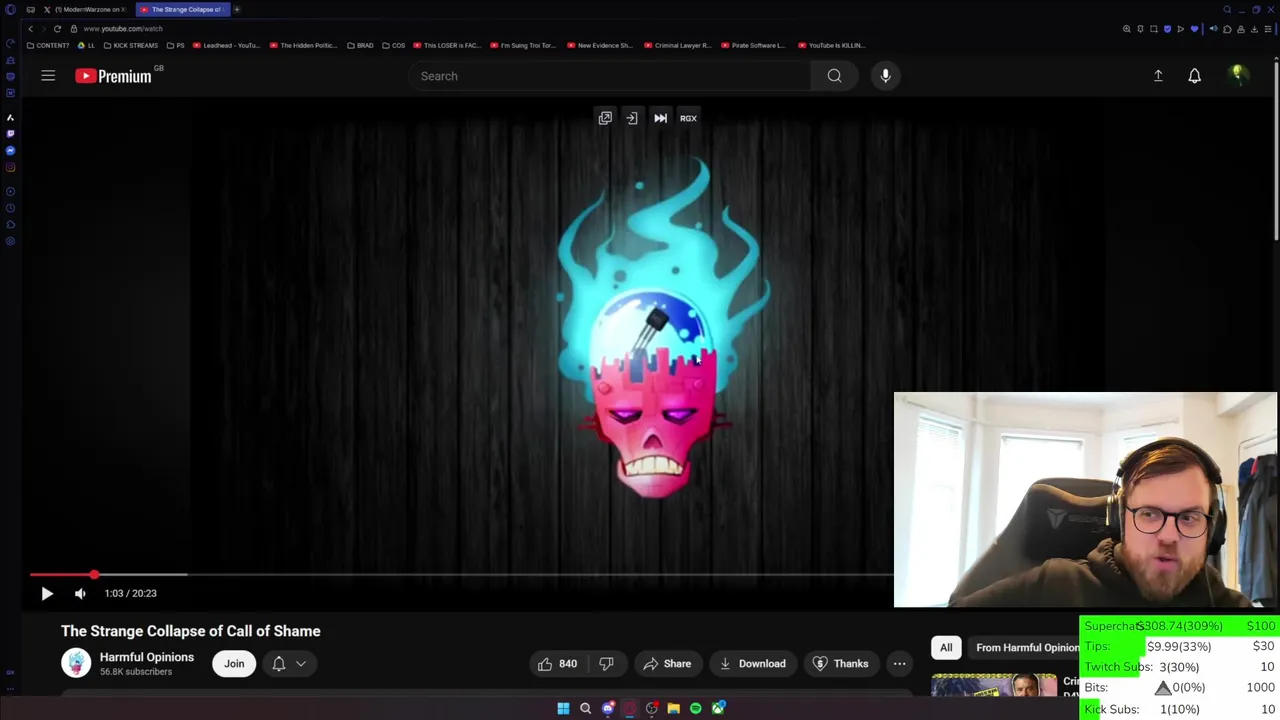The width and height of the screenshot is (1280, 720).
Task: Open YouTube notifications bell
Action: [x=1194, y=76]
